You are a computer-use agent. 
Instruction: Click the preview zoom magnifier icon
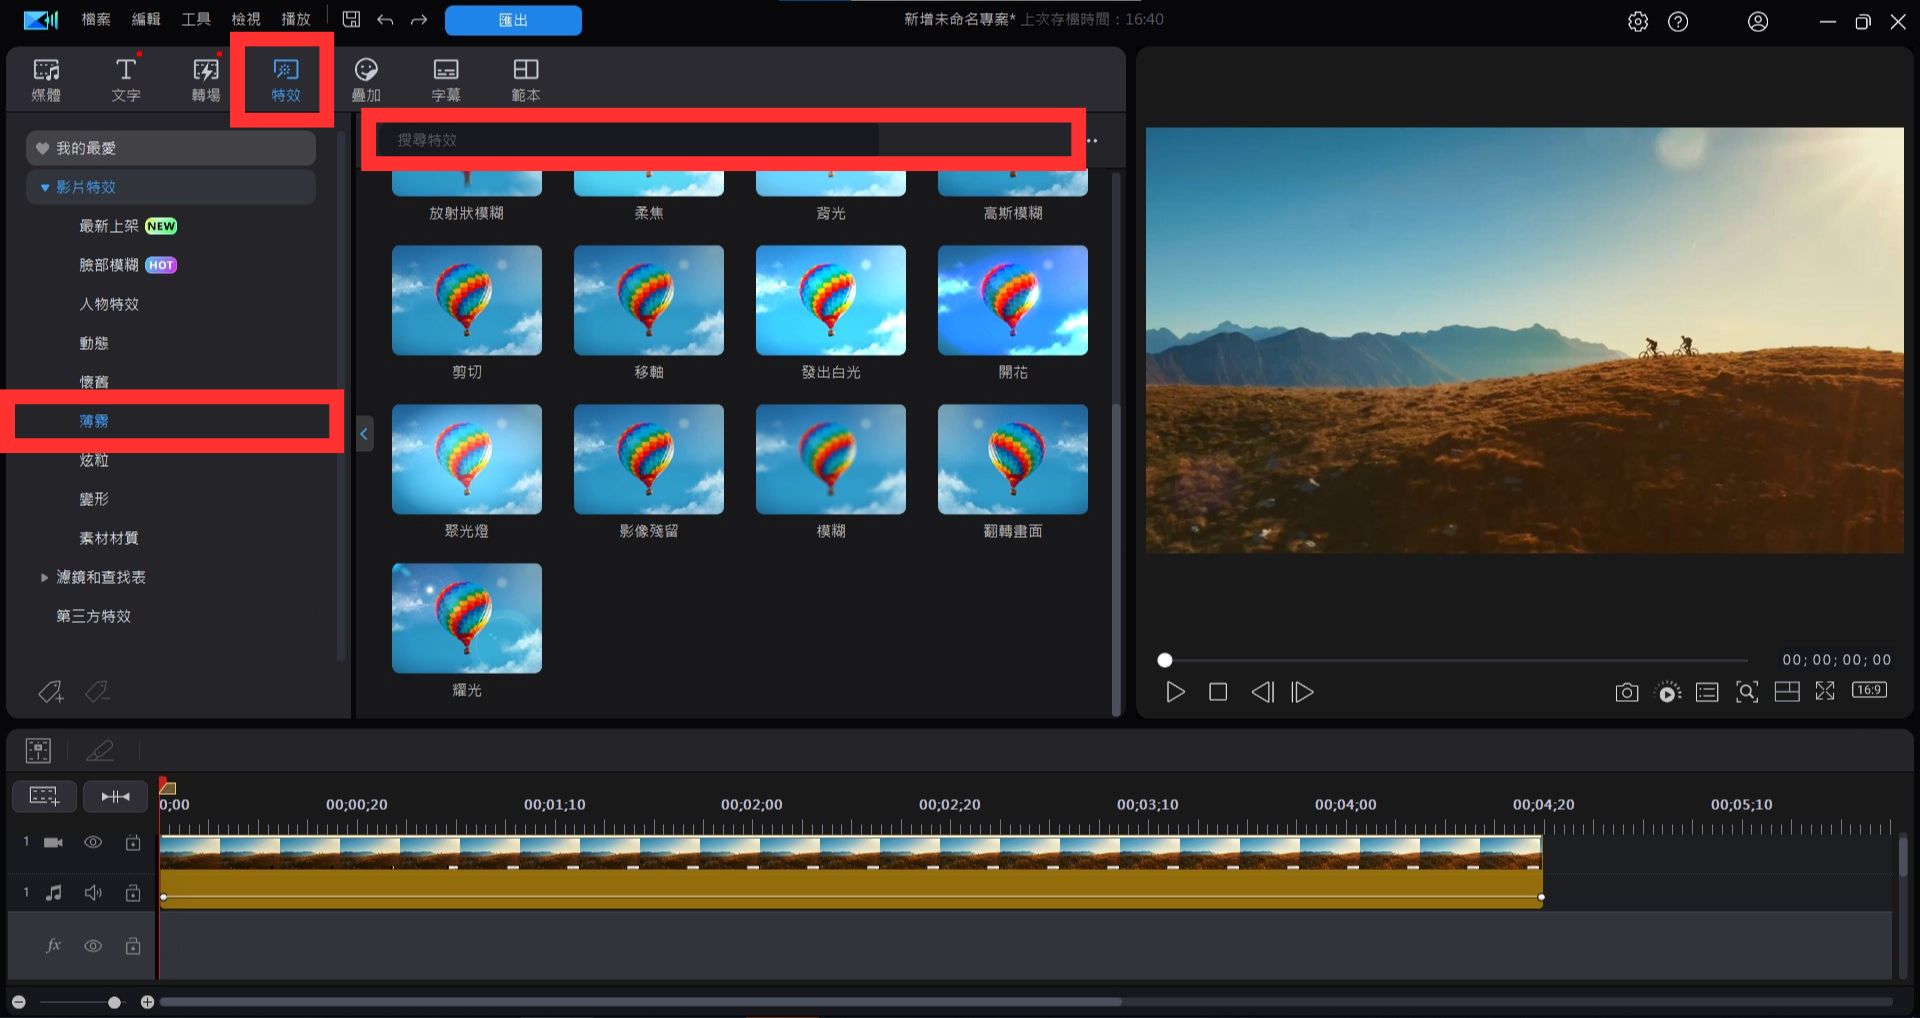pos(1746,692)
